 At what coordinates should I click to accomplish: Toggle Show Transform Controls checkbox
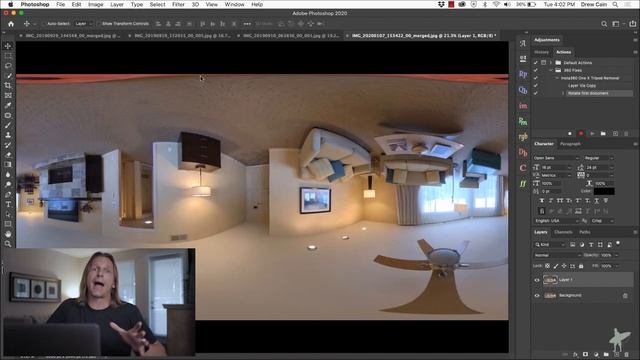98,24
